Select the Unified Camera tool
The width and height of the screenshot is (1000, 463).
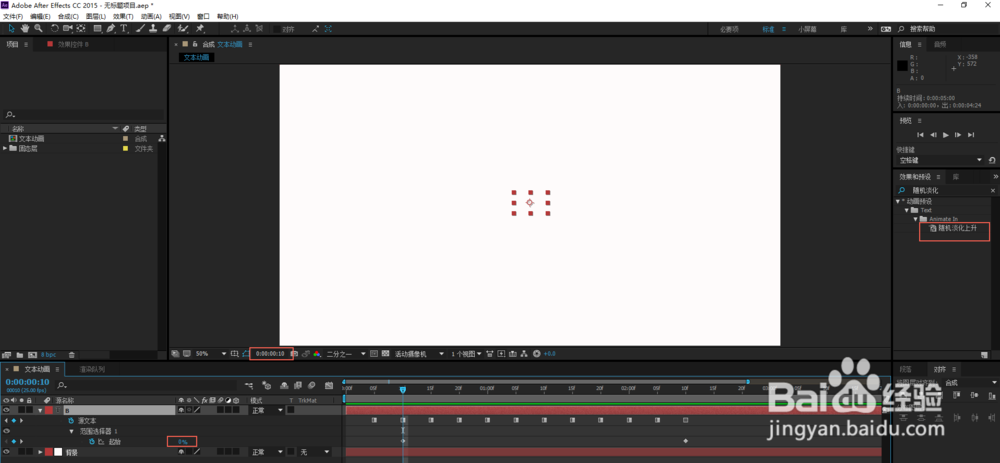pos(68,29)
